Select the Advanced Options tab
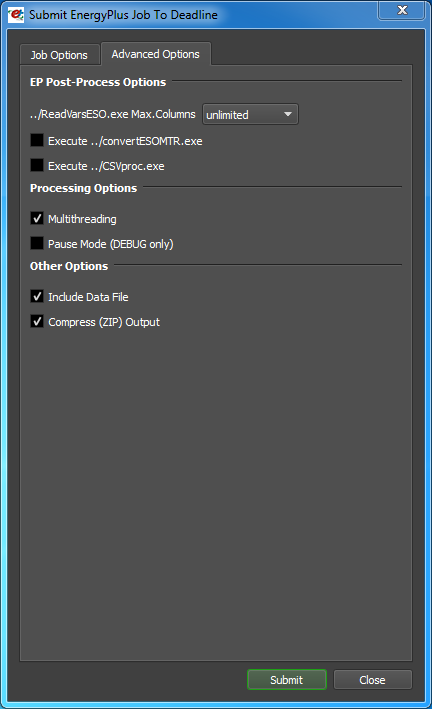This screenshot has height=709, width=432. tap(156, 54)
